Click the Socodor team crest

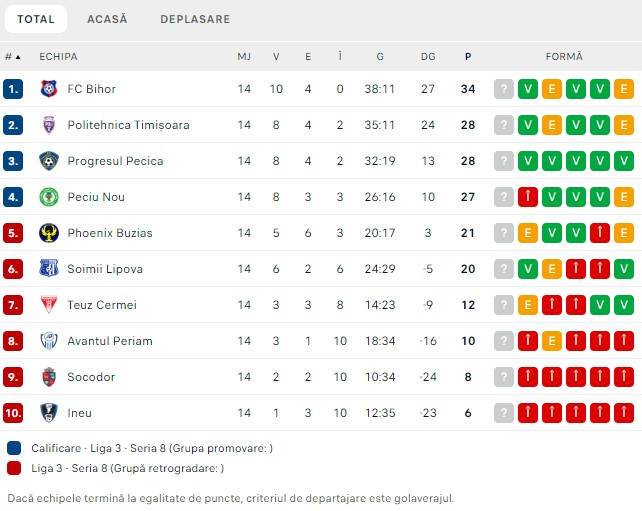point(49,377)
